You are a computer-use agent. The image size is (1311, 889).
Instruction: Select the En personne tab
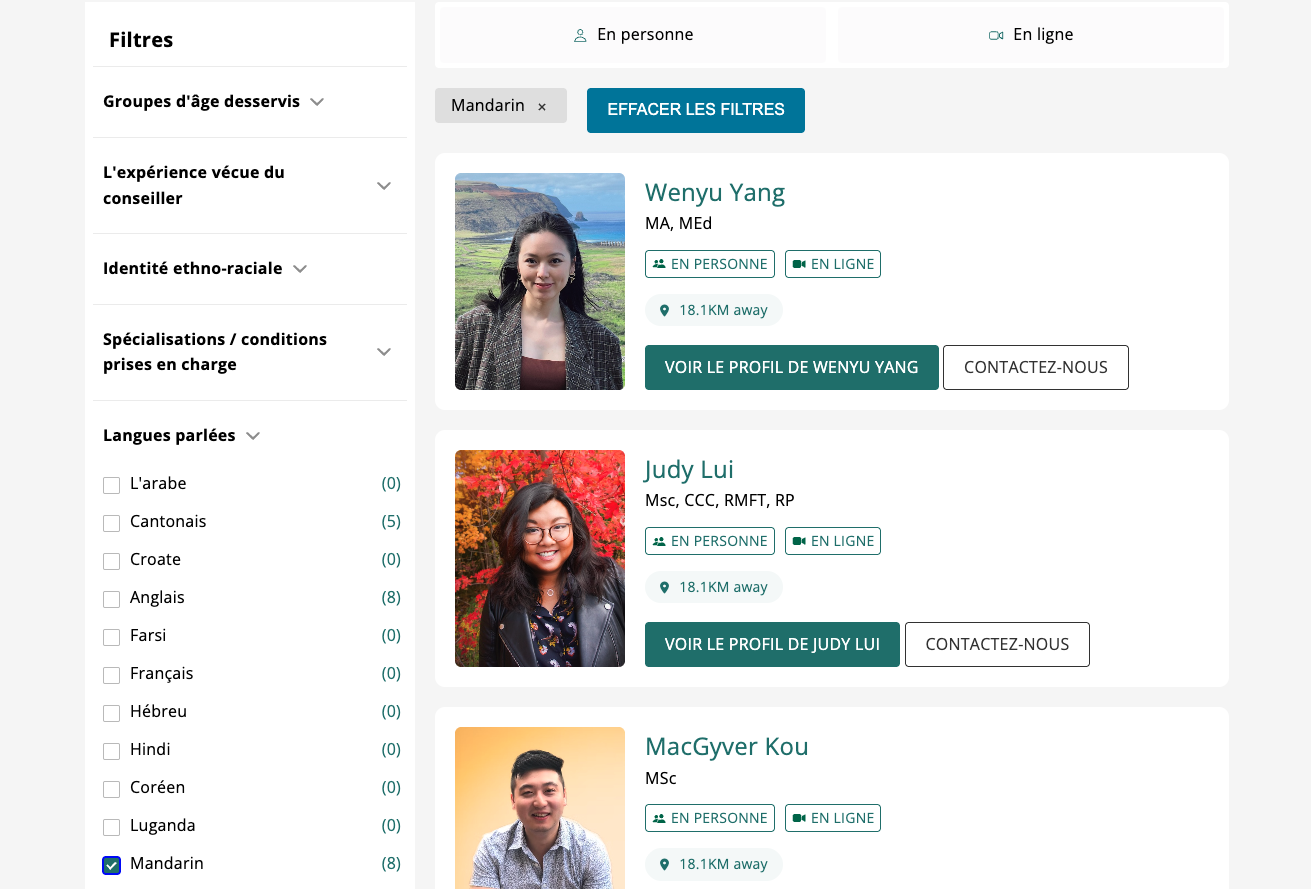[632, 34]
